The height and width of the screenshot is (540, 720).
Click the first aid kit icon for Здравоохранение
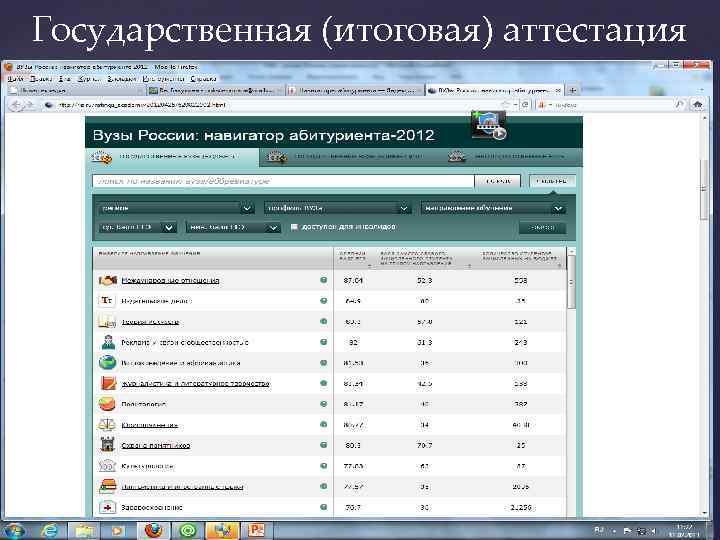pyautogui.click(x=107, y=507)
